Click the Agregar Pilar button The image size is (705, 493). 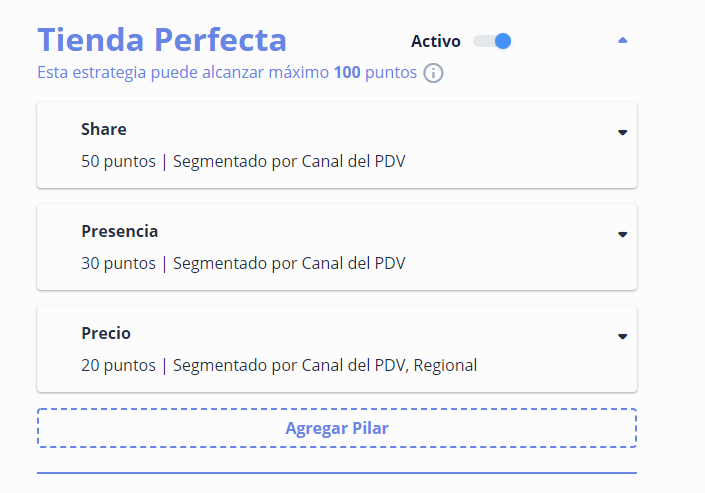click(336, 428)
